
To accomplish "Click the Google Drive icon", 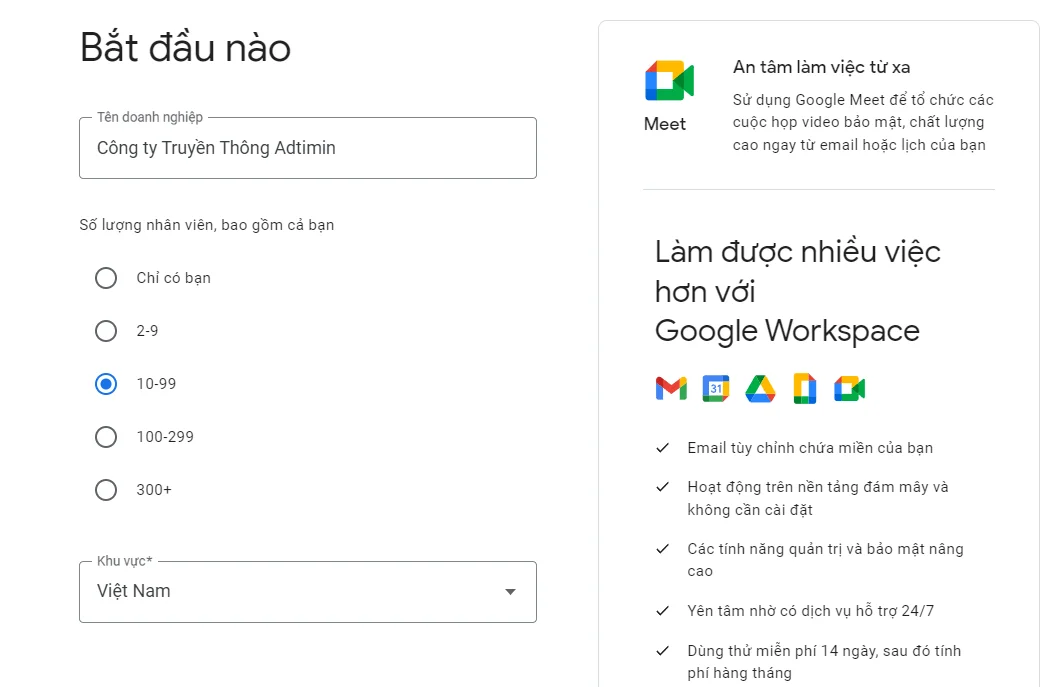I will coord(760,388).
